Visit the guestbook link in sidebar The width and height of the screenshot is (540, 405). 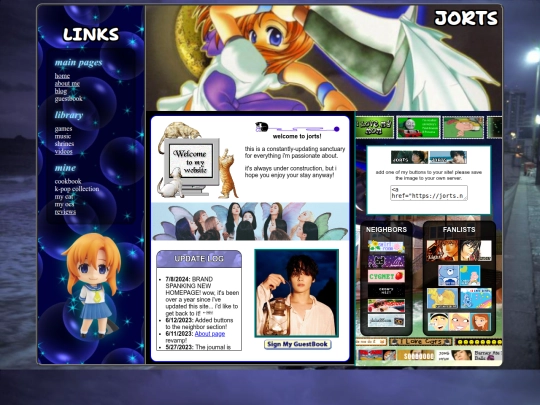pos(69,98)
